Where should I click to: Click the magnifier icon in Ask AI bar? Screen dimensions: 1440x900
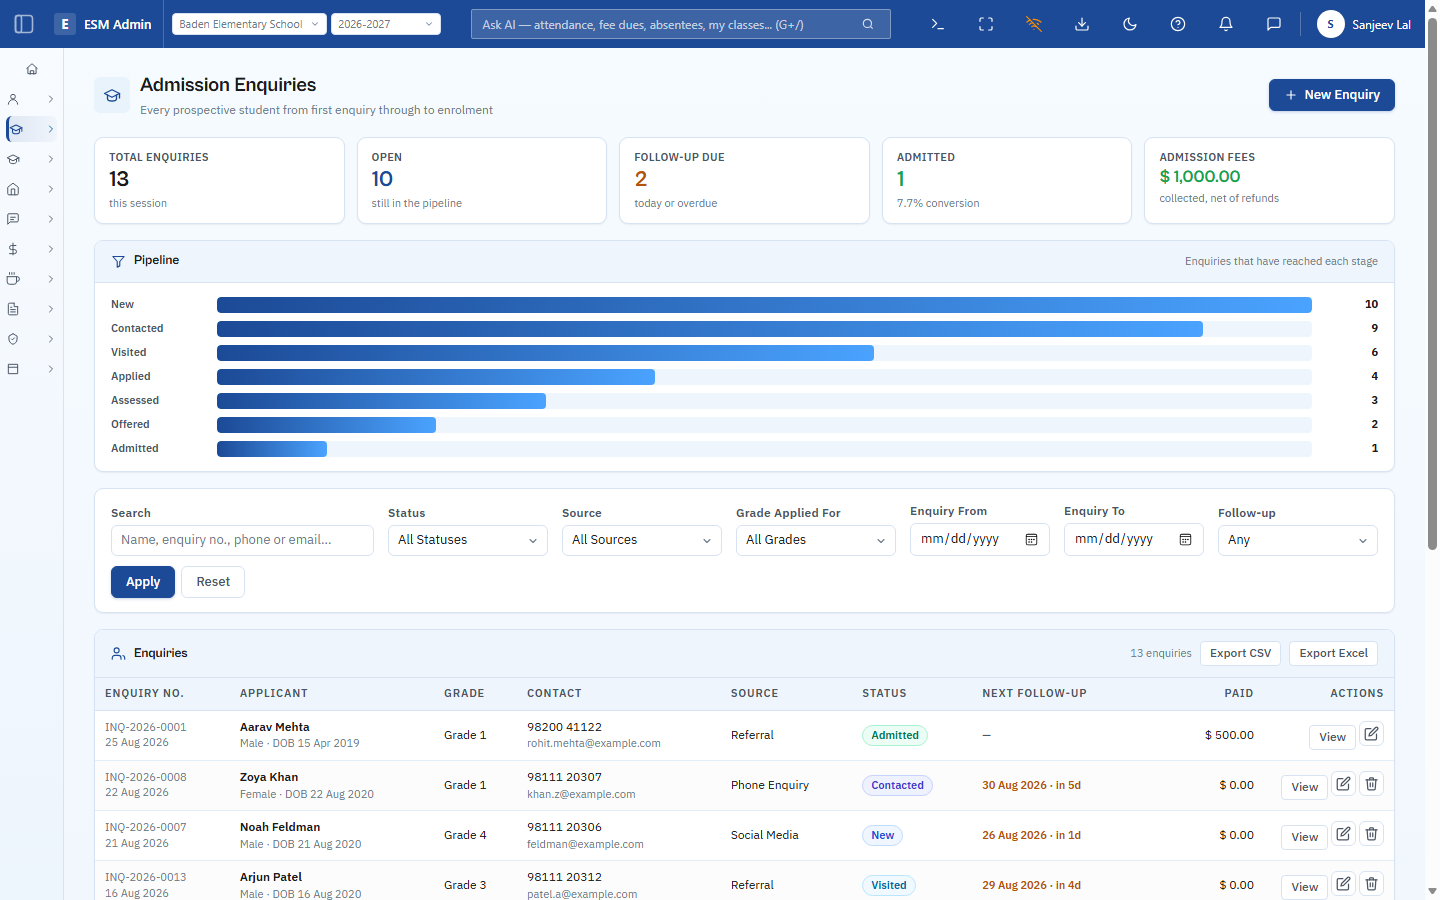click(x=868, y=24)
